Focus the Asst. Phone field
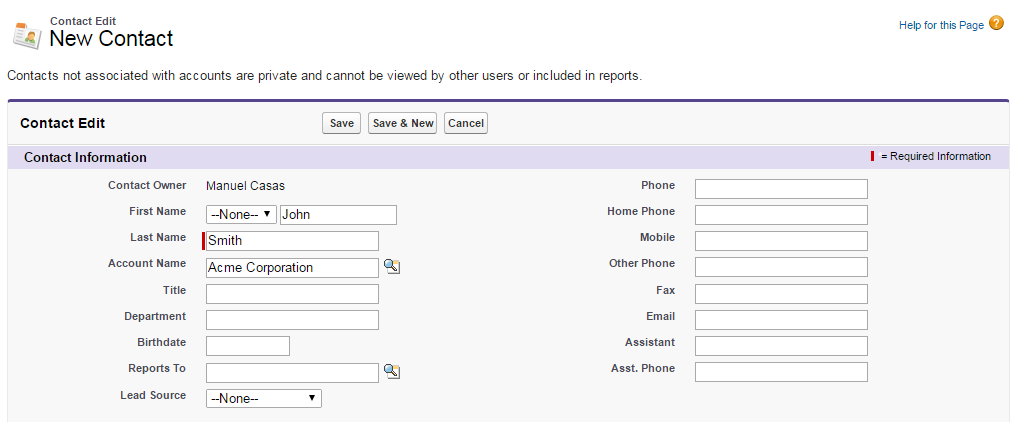Viewport: 1016px width, 422px height. tap(781, 372)
